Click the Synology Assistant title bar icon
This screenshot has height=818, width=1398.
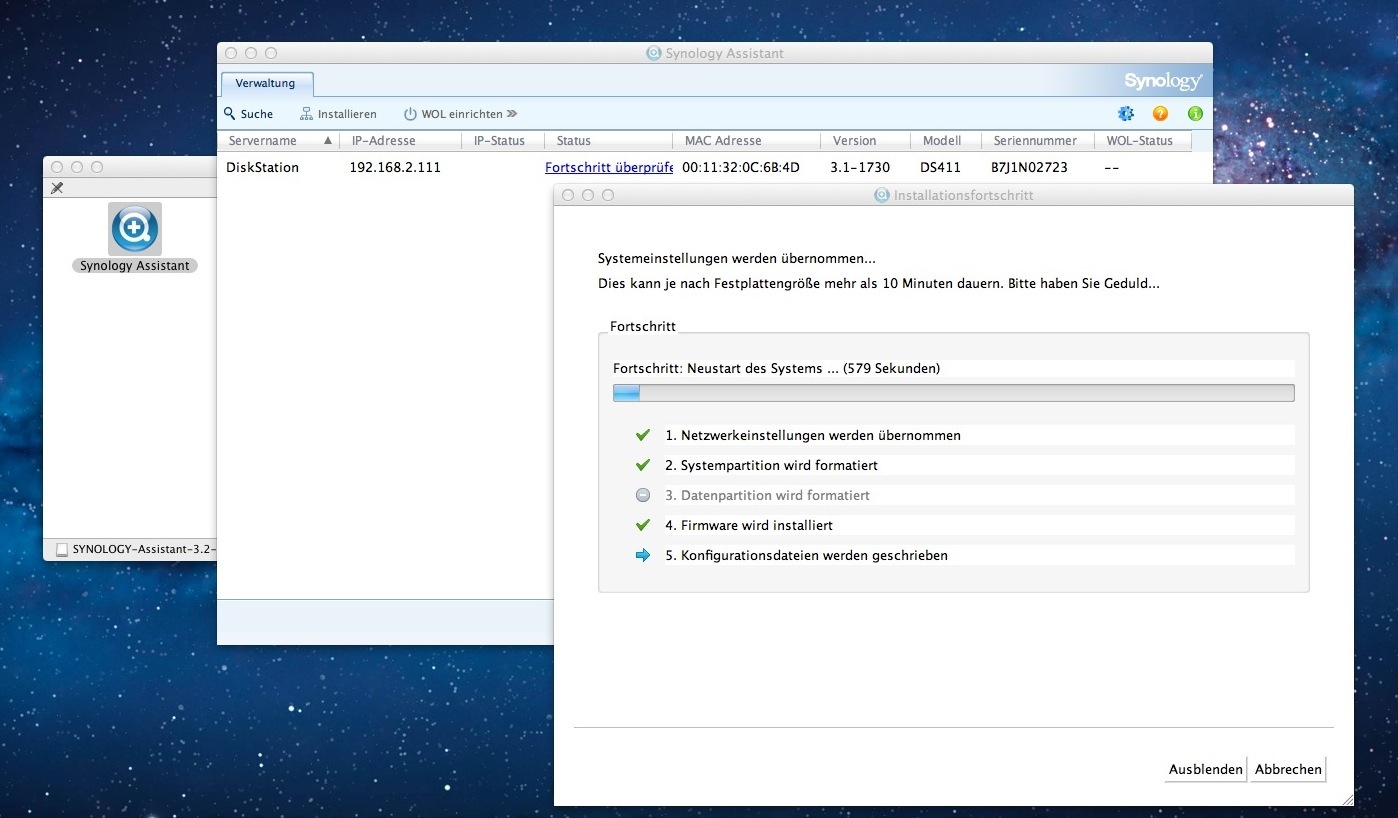(x=654, y=53)
